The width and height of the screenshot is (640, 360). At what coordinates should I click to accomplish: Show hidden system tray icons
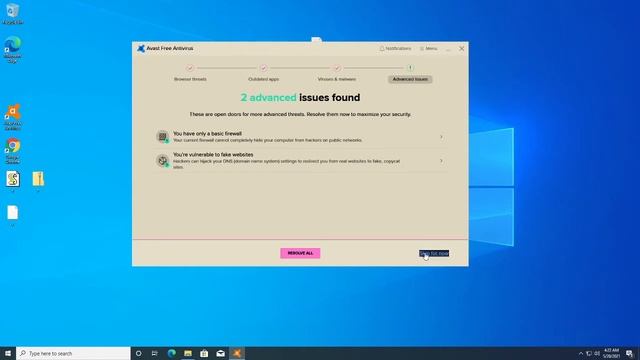(x=581, y=353)
